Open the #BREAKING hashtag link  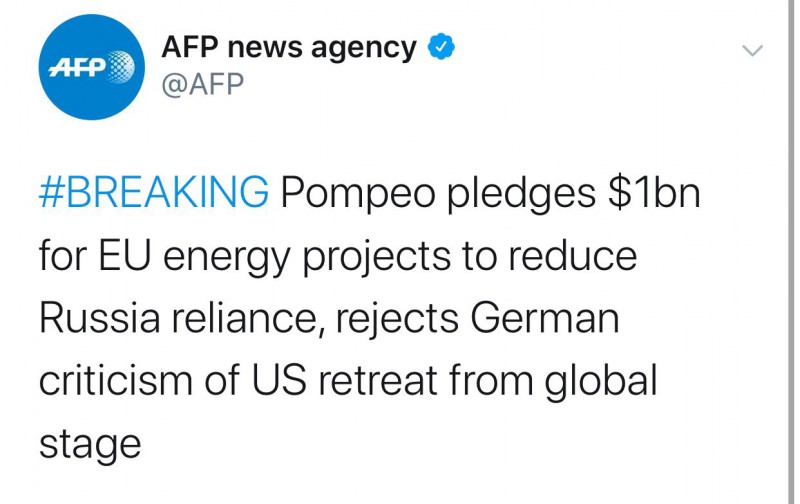[153, 192]
